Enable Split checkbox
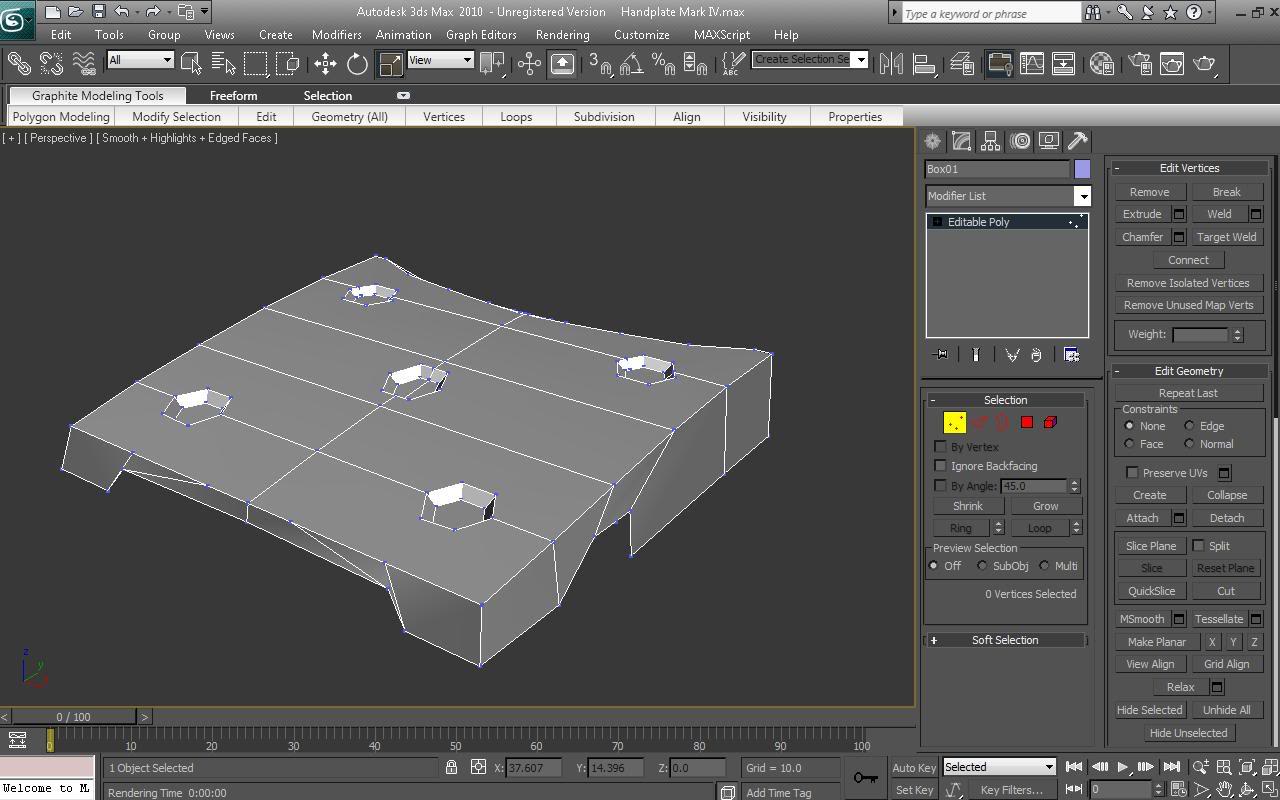 pyautogui.click(x=1198, y=546)
